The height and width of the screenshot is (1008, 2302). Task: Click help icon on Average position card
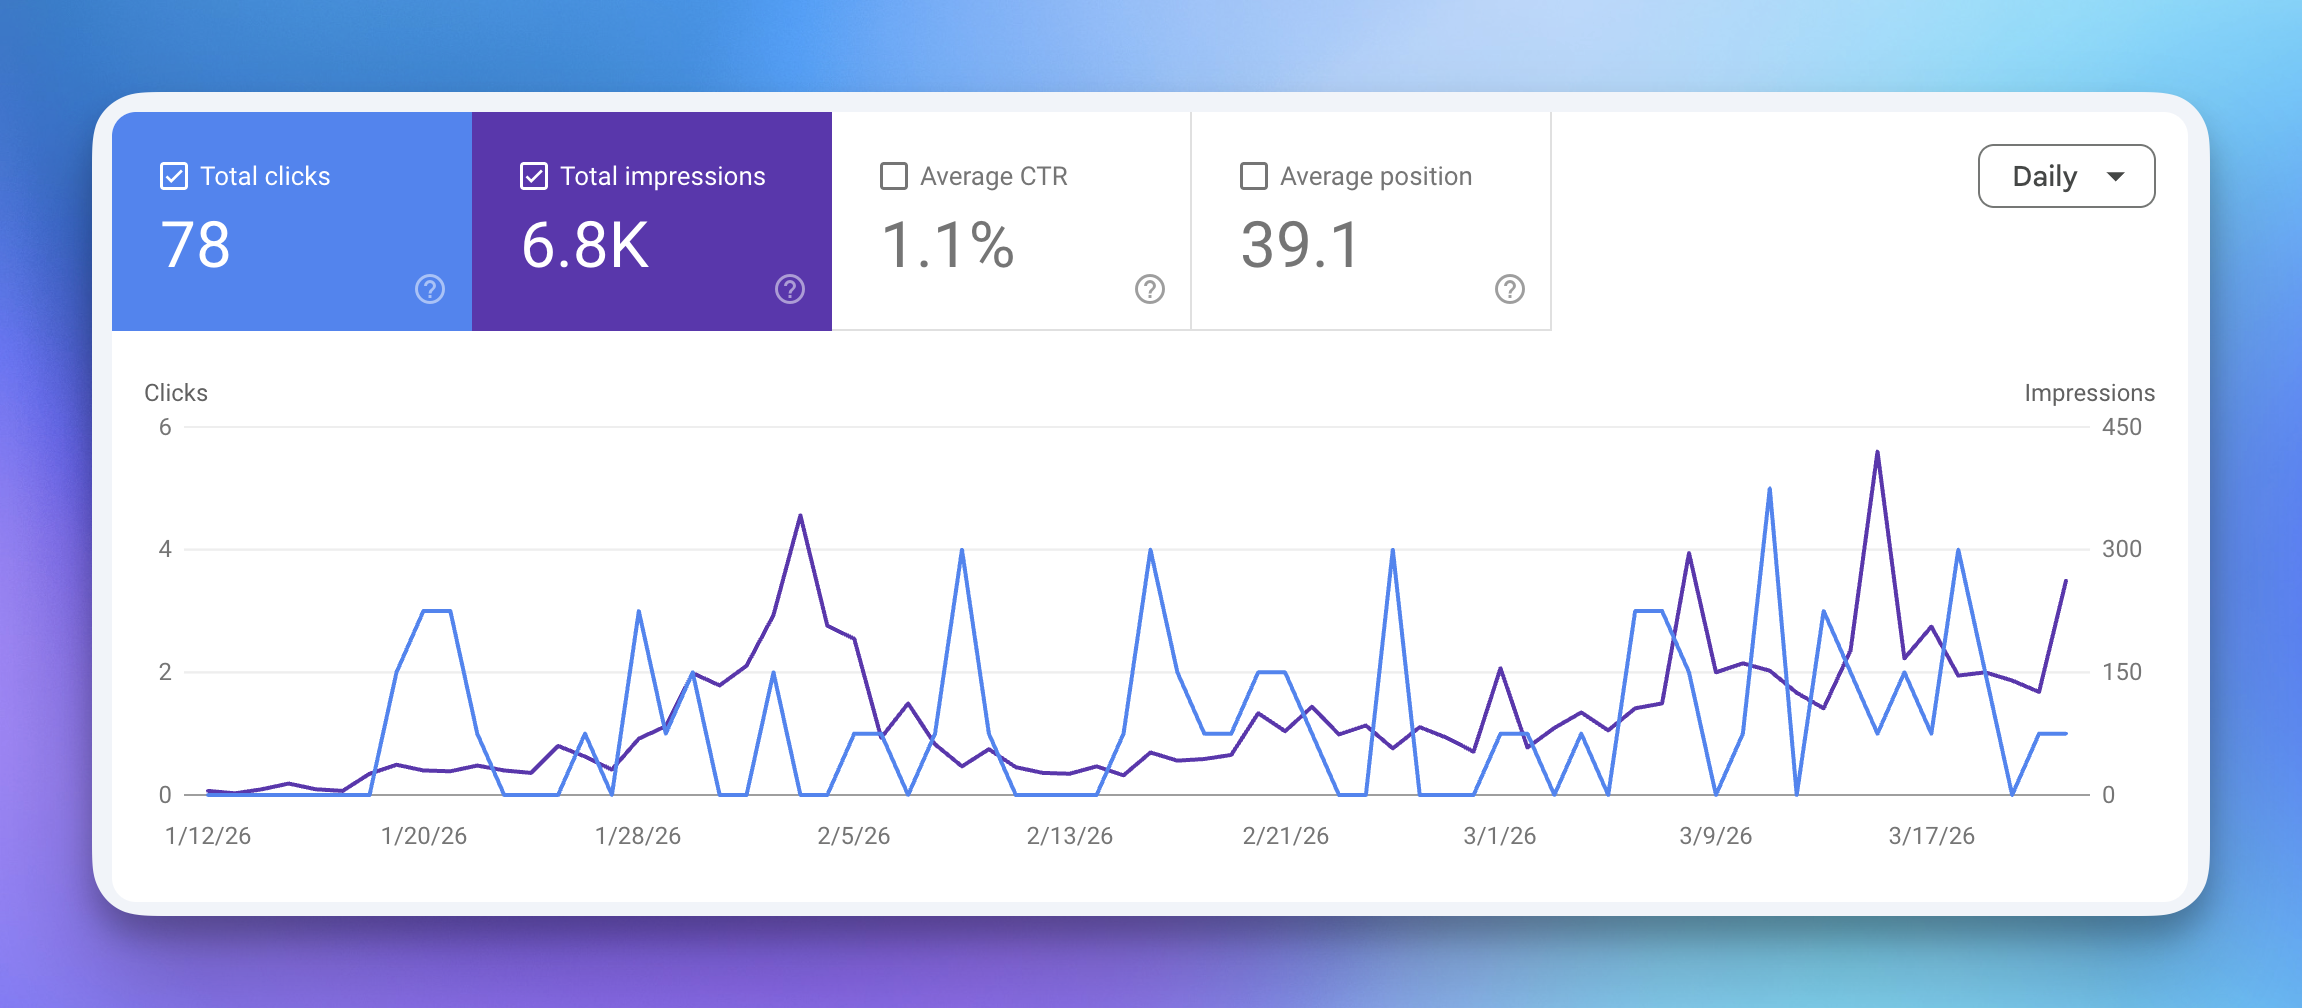pos(1510,290)
